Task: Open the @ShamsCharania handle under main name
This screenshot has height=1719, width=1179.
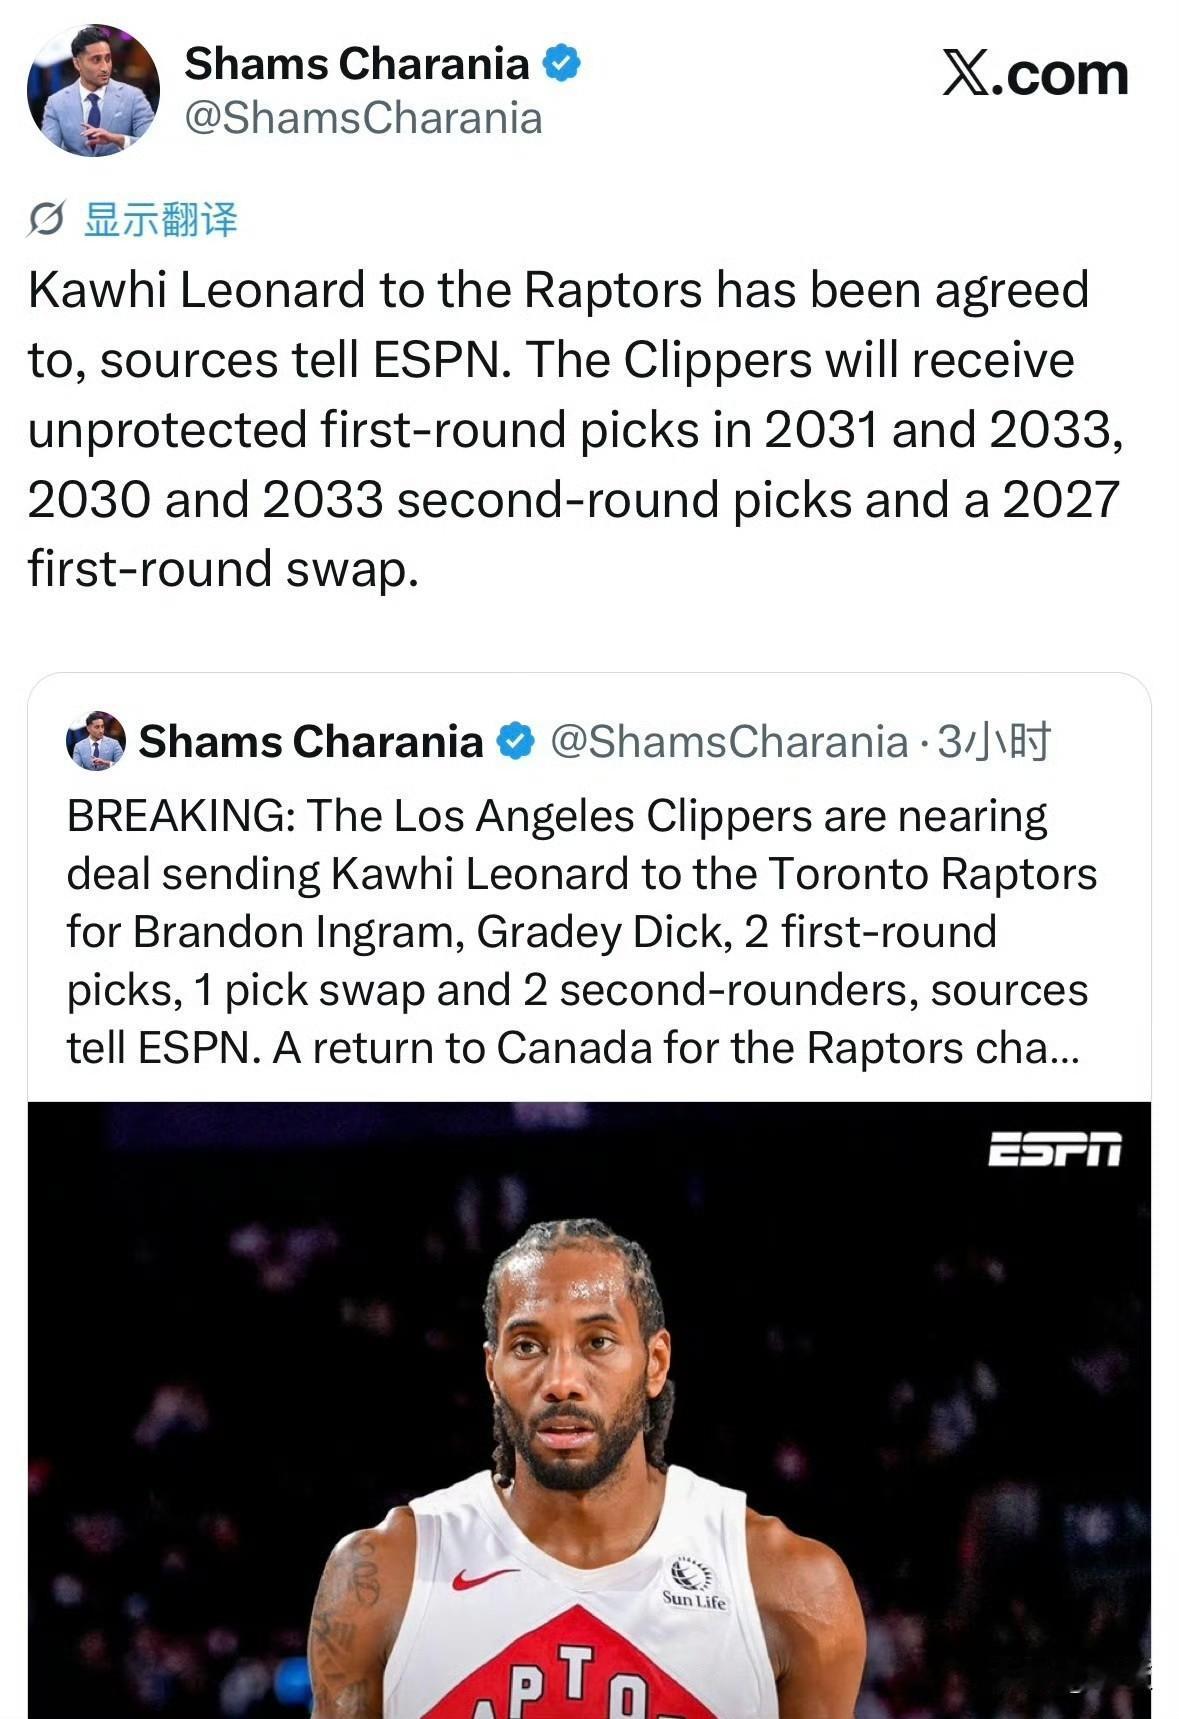Action: tap(363, 118)
